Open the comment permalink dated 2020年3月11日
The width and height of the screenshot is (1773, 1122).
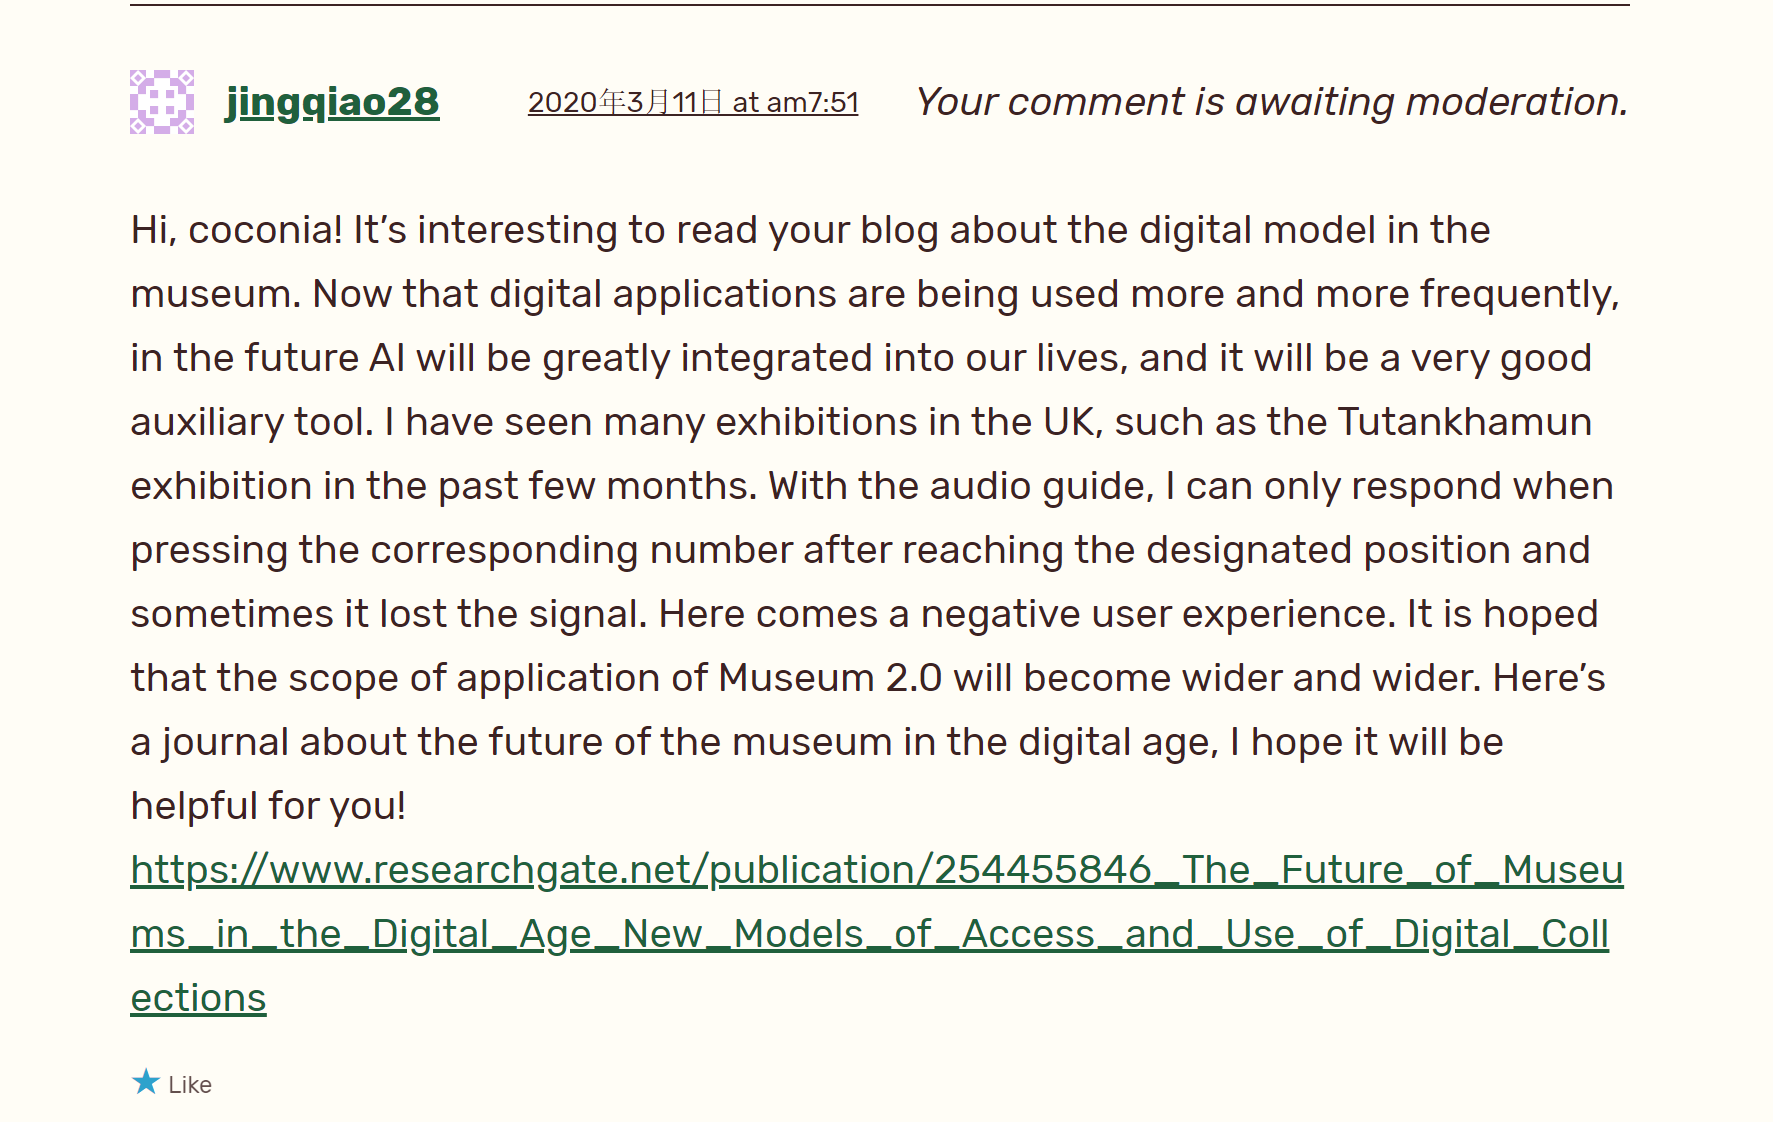coord(692,102)
